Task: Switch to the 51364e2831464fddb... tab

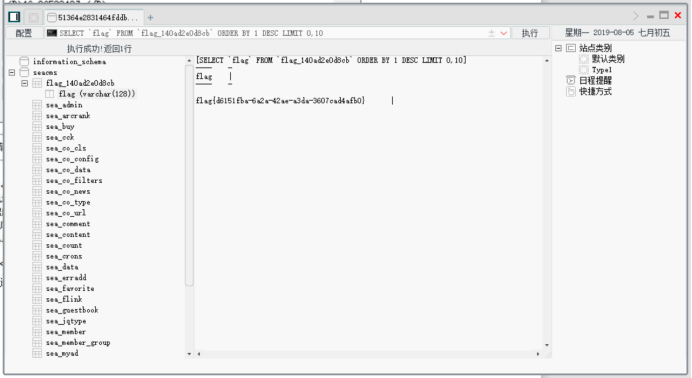Action: coord(94,17)
